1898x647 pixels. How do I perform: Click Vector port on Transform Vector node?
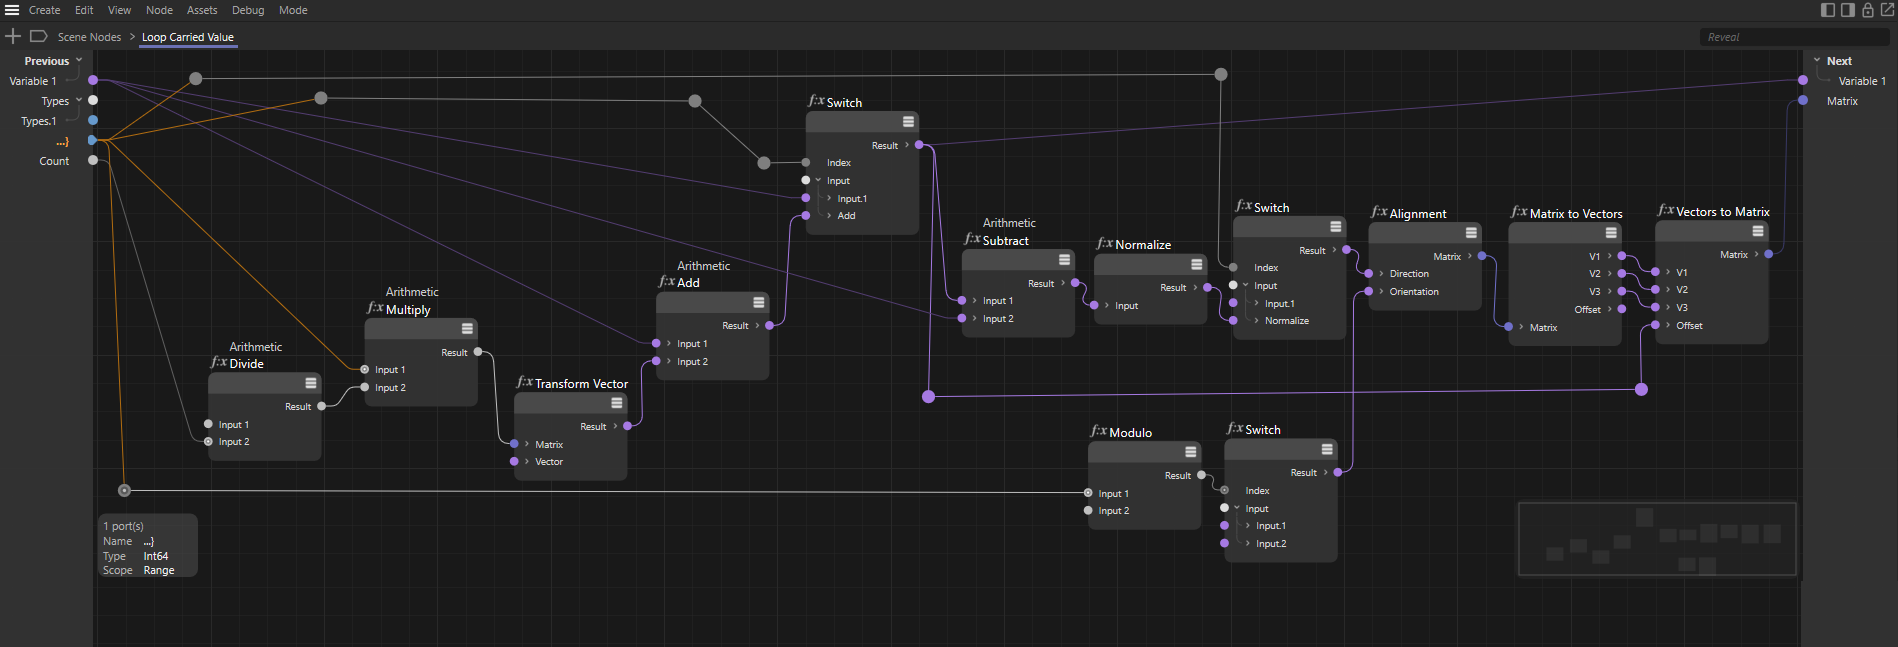[514, 461]
